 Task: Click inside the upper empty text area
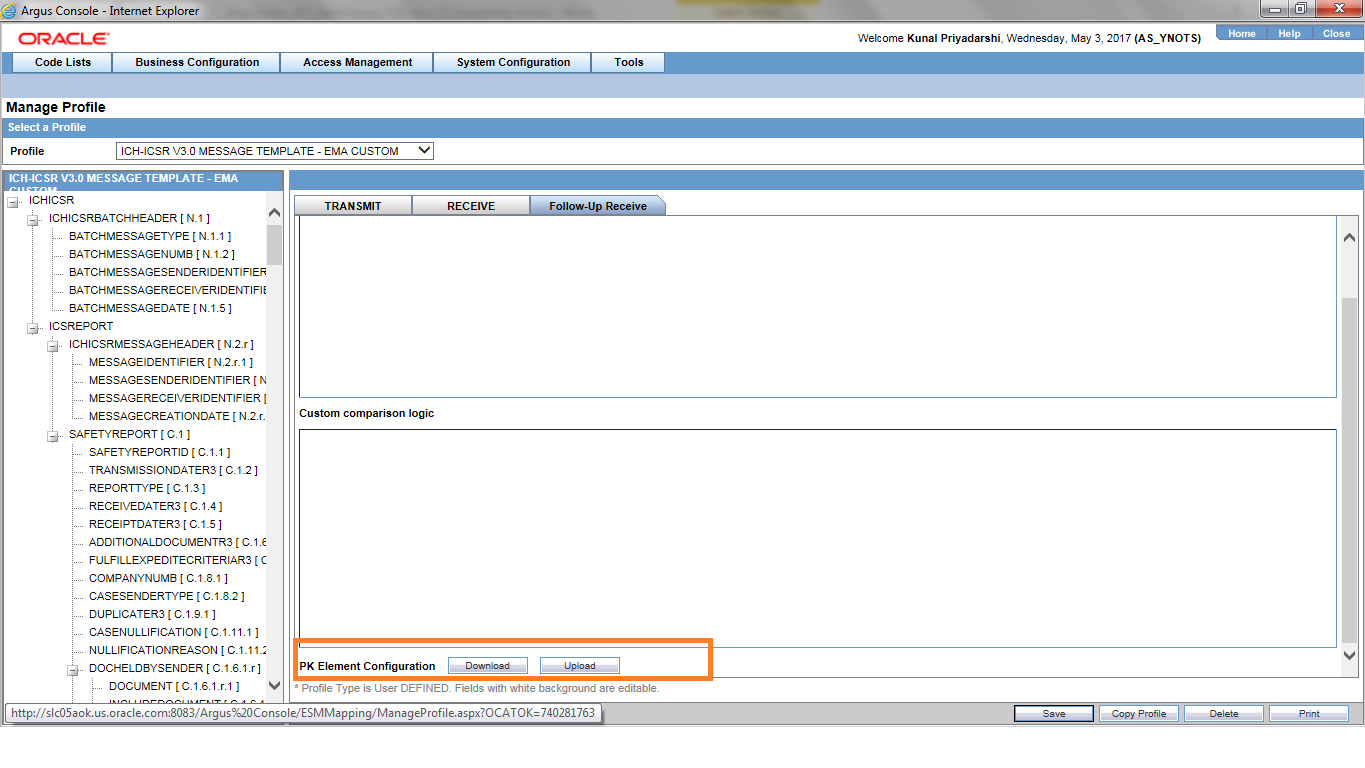[x=817, y=307]
